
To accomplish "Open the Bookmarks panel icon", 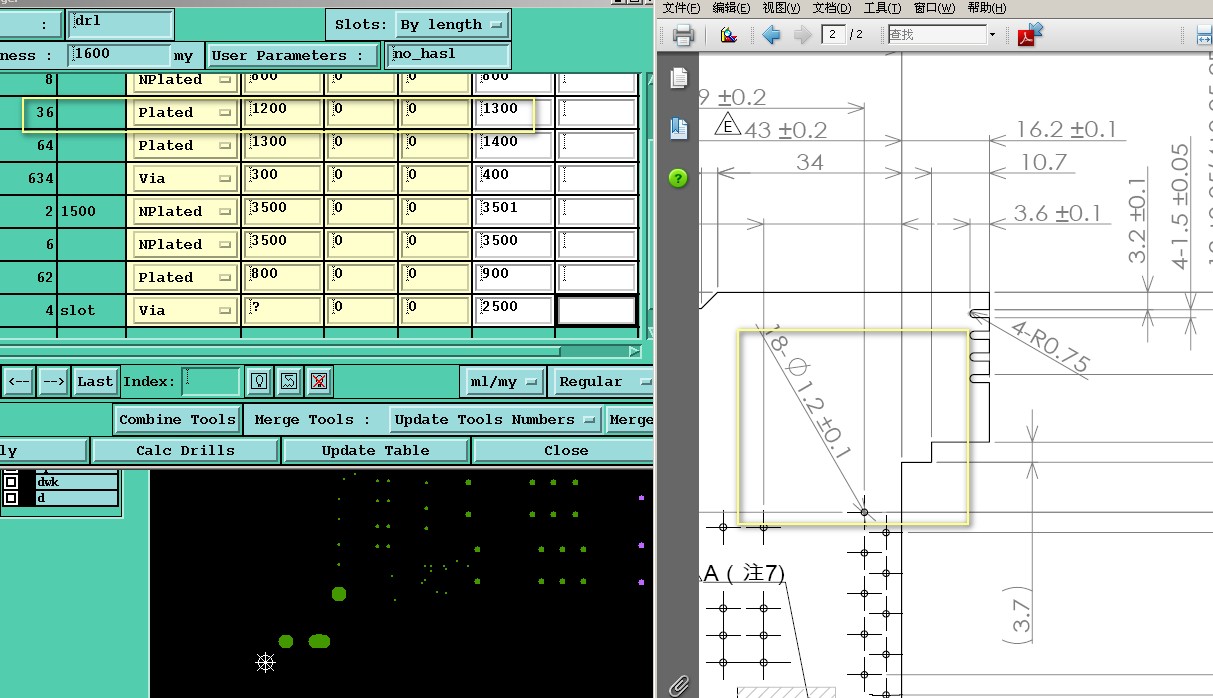I will point(679,127).
